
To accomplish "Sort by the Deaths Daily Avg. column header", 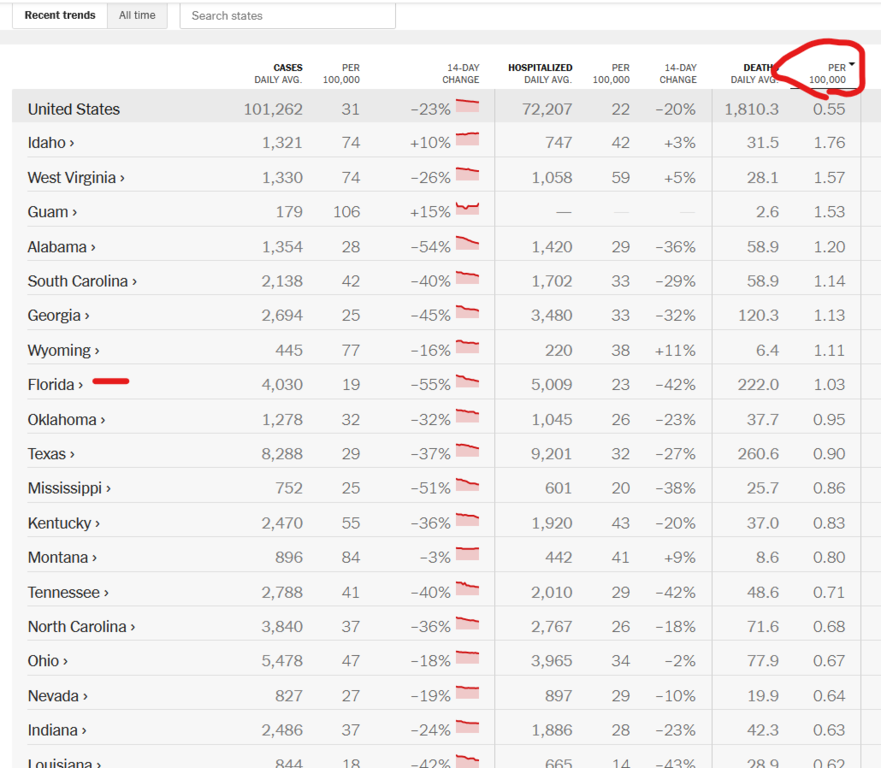I will point(754,73).
